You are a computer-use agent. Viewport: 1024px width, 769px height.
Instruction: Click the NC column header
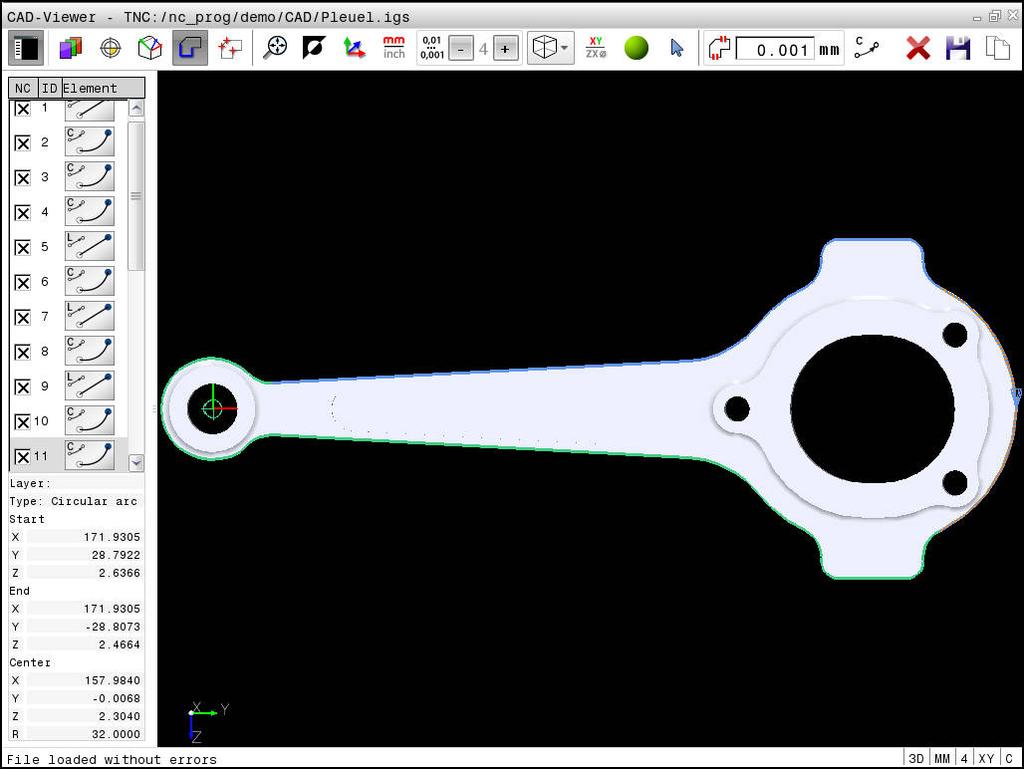point(23,88)
